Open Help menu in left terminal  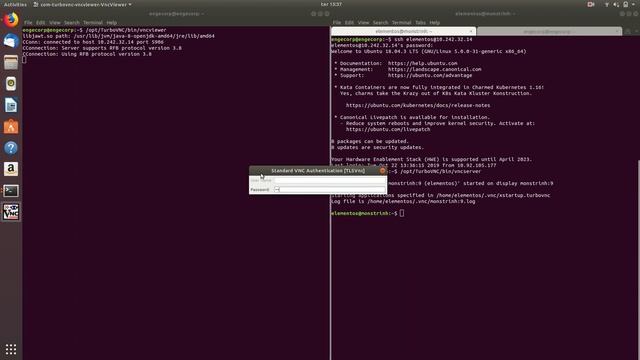click(x=111, y=23)
